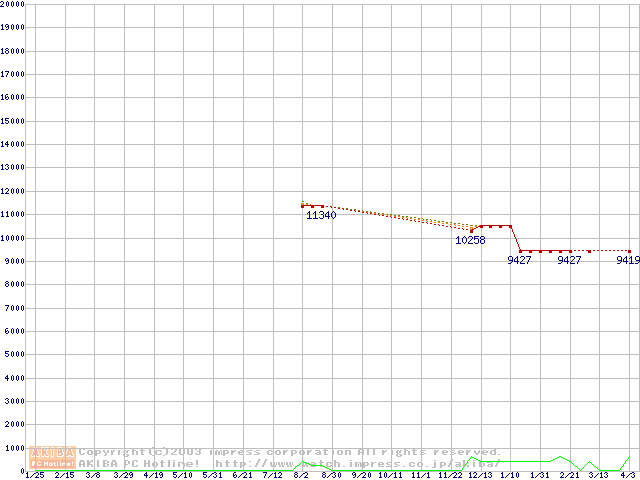This screenshot has height=480, width=640.
Task: Click the 2/21 date on x-axis
Action: point(569,475)
